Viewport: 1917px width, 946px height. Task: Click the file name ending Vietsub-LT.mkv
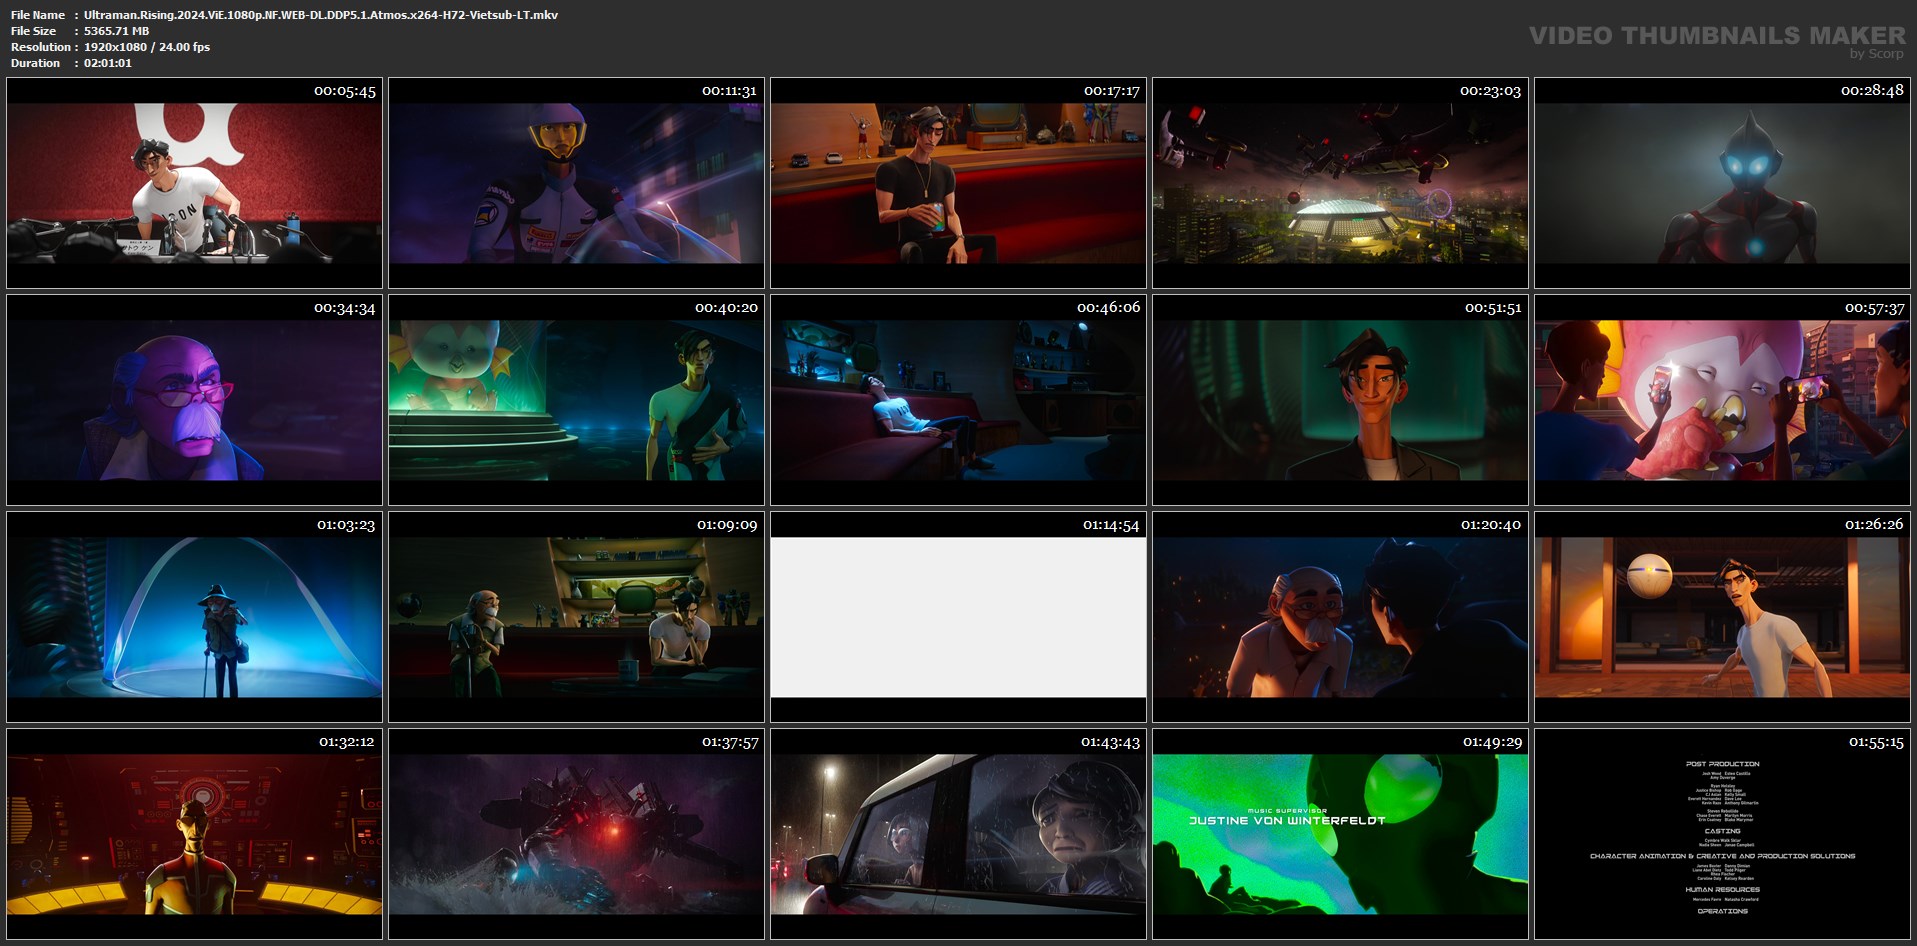(x=321, y=15)
